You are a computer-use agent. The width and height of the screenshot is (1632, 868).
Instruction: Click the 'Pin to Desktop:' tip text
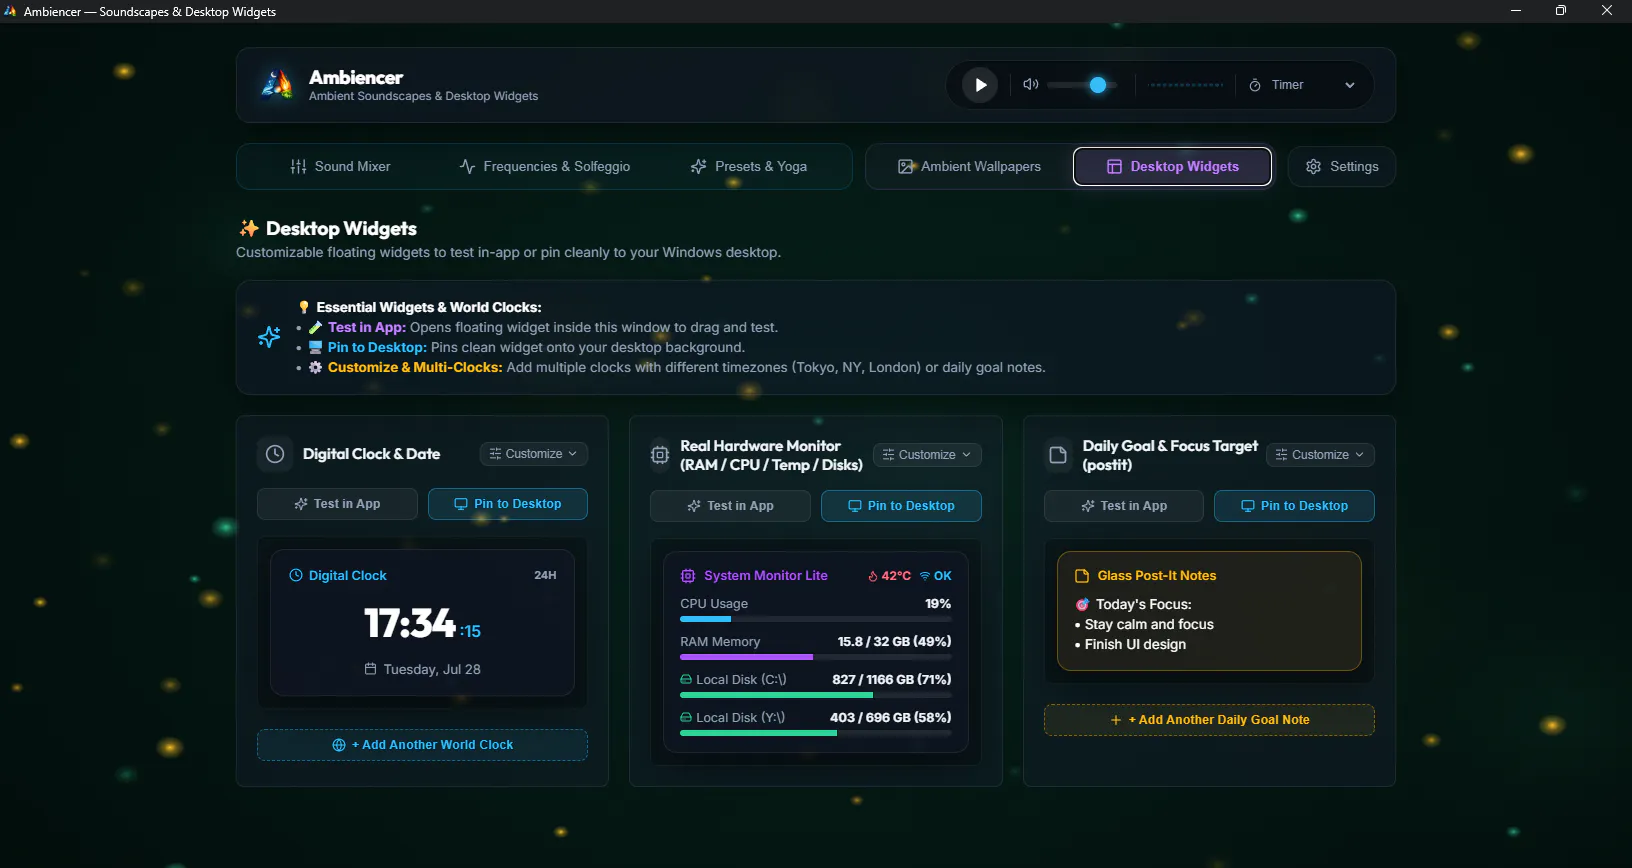[x=377, y=347]
